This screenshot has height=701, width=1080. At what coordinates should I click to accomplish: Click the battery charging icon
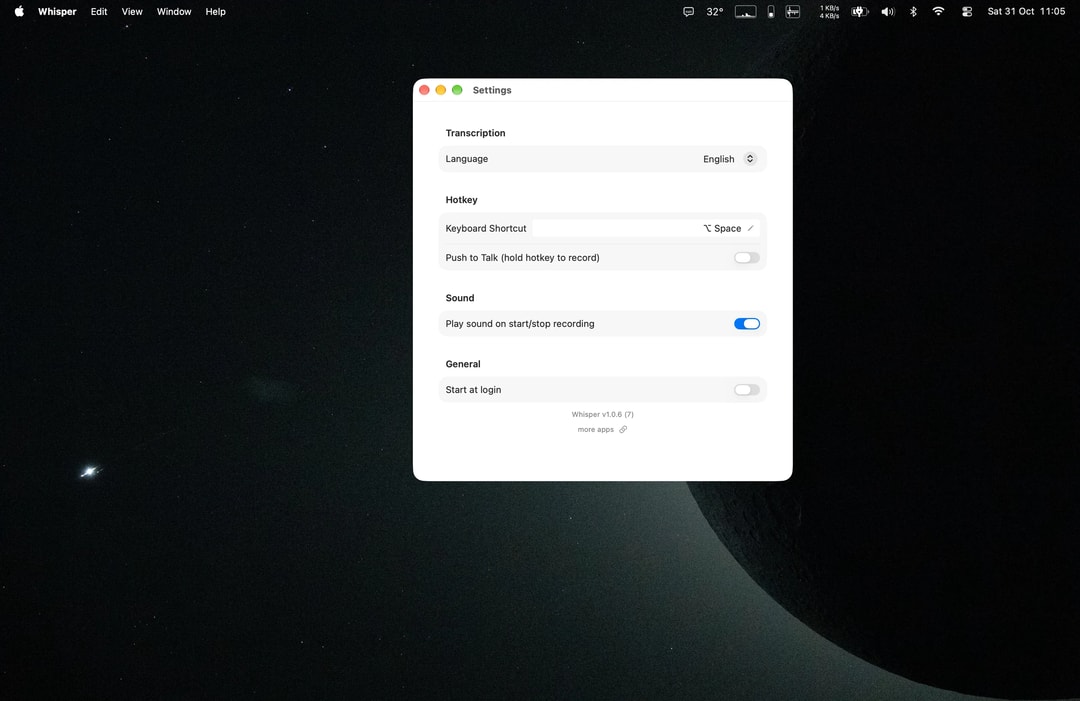pos(860,12)
